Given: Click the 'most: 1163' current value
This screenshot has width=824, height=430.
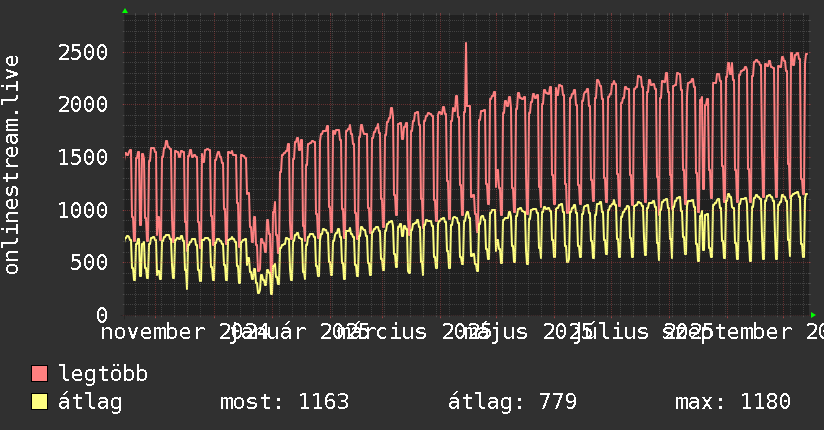Looking at the screenshot, I should (x=284, y=402).
